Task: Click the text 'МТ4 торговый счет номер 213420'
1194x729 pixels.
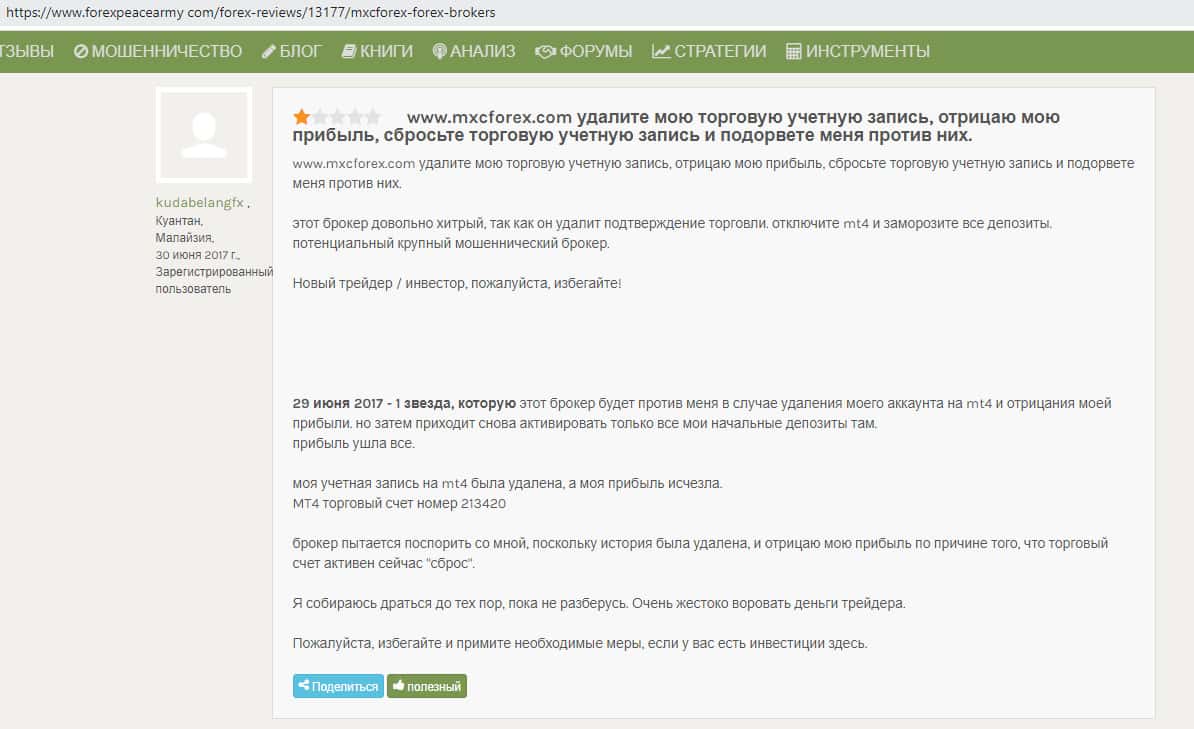Action: pos(399,504)
